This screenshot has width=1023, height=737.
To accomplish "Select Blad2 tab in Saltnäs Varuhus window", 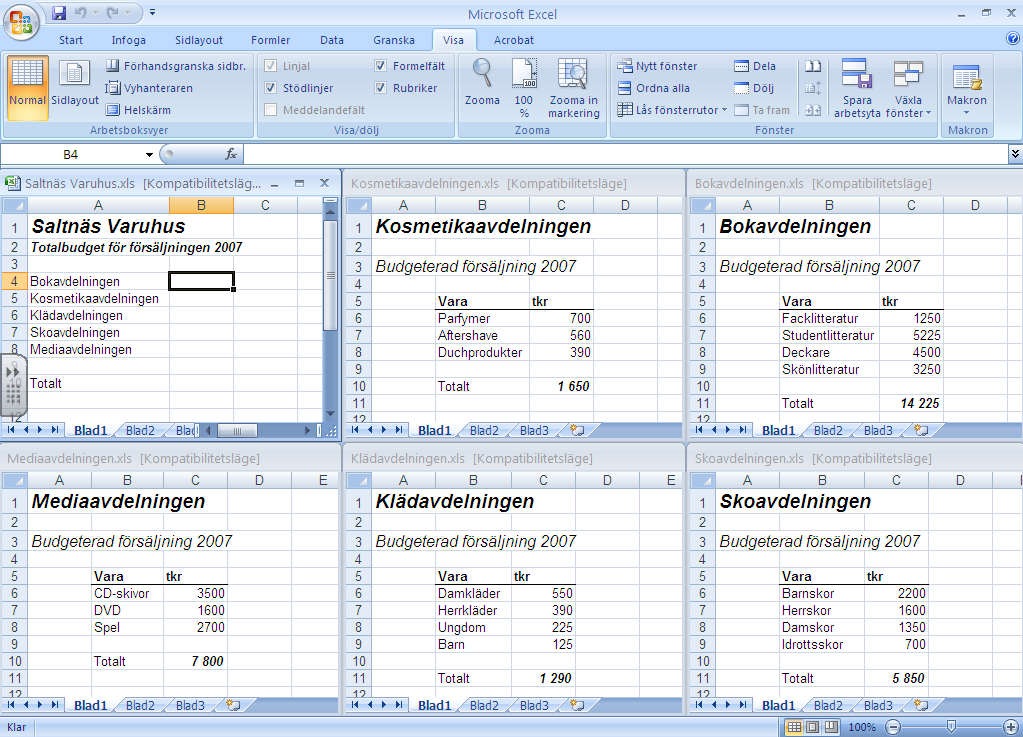I will (x=140, y=430).
